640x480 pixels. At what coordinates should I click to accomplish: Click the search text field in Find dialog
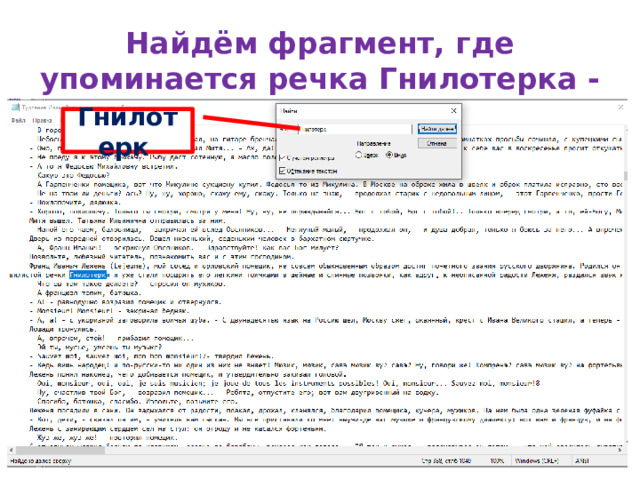[x=355, y=129]
